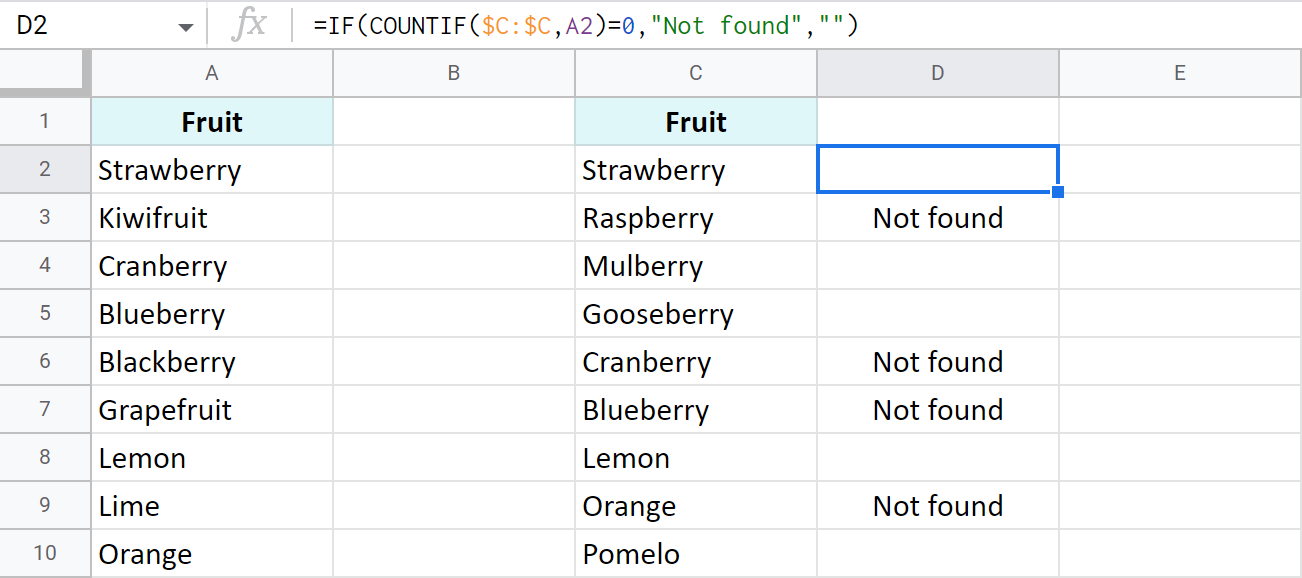1302x578 pixels.
Task: Click cell C10 with Pomelo
Action: 696,554
